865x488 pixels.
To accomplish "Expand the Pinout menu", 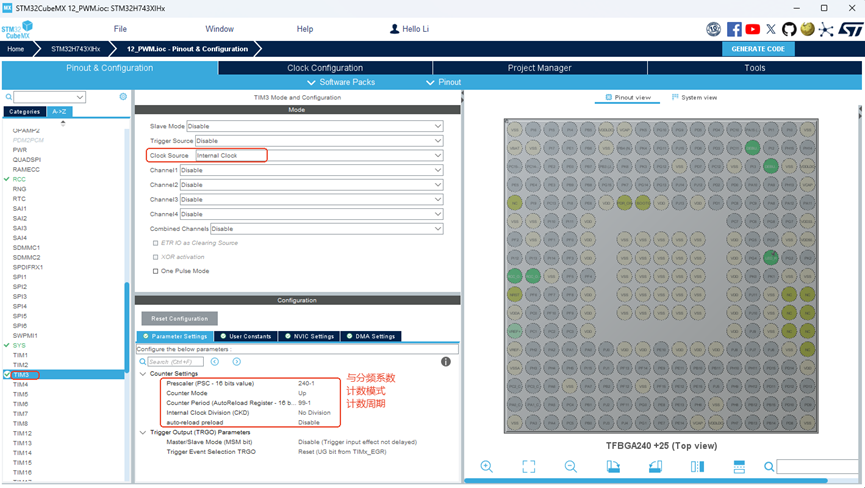I will click(444, 82).
